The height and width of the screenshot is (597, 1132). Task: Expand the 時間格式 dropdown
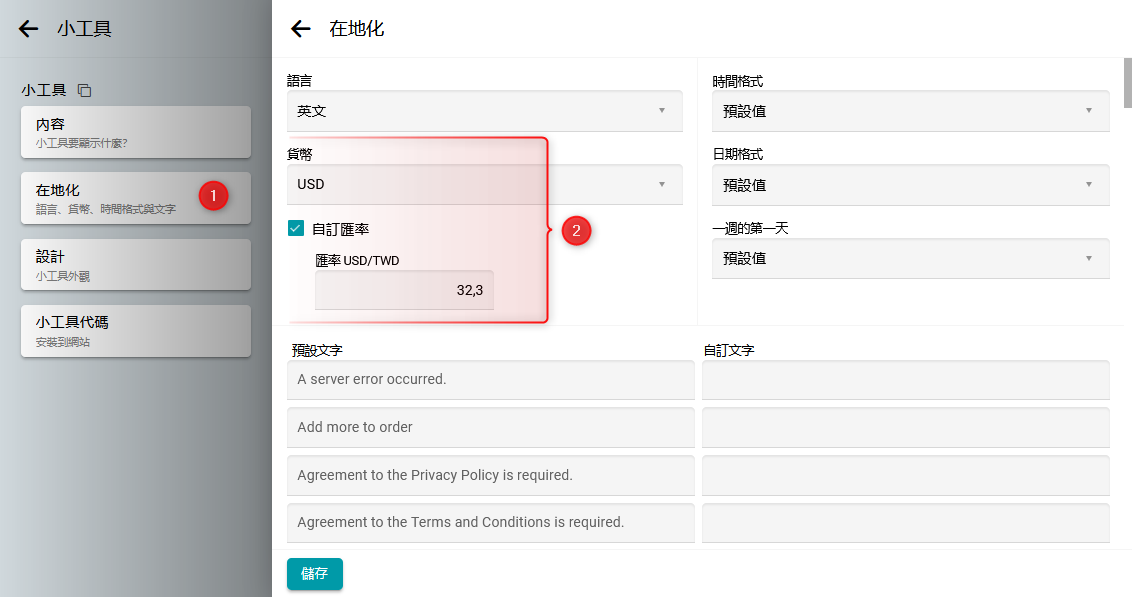pos(910,111)
